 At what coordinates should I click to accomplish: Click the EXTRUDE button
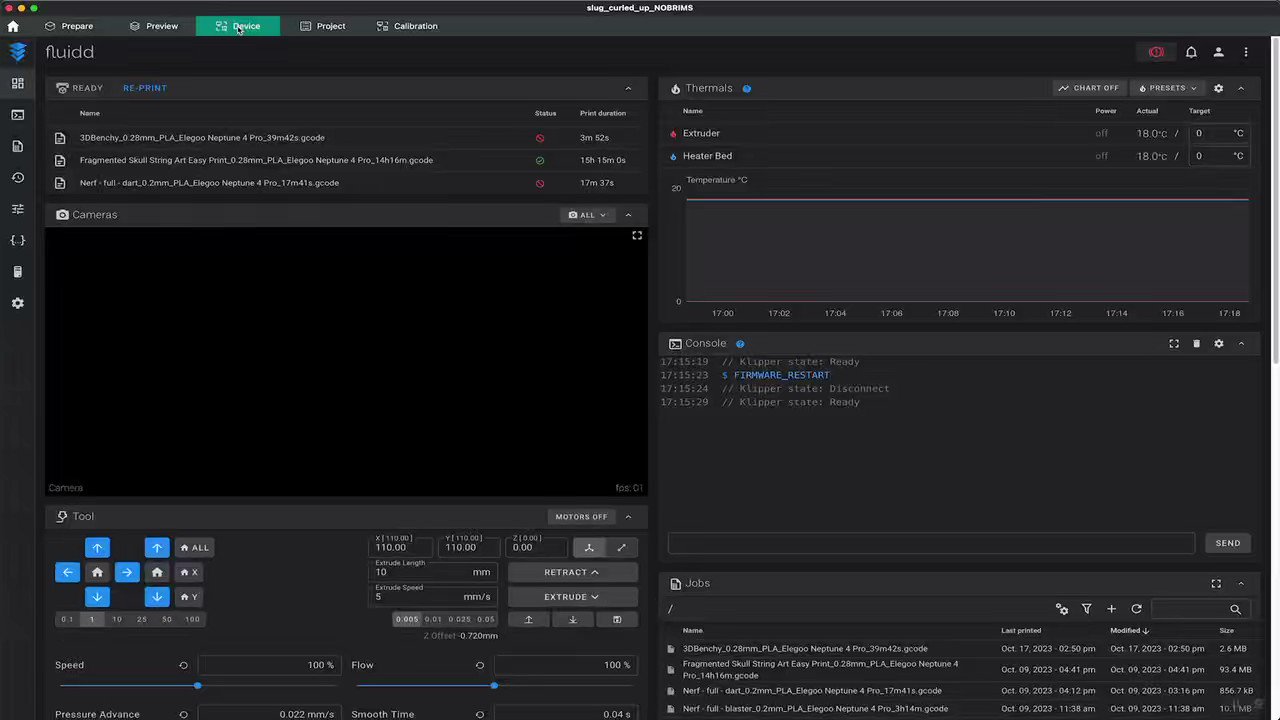pos(572,597)
